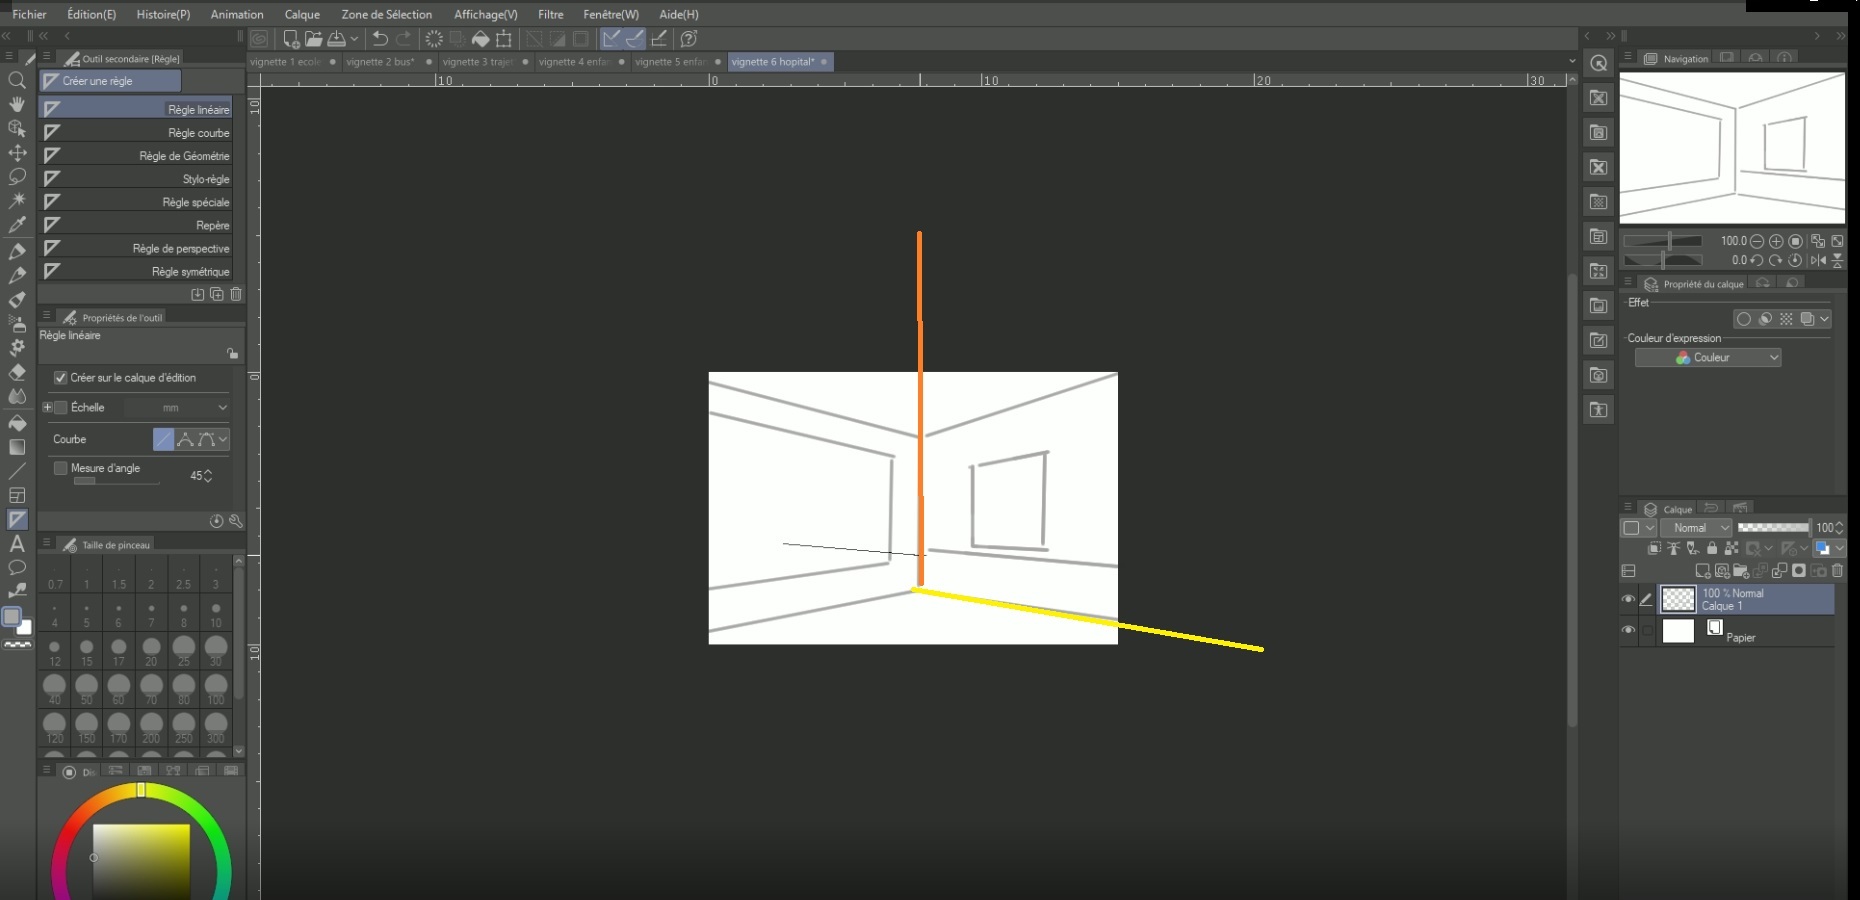Image resolution: width=1860 pixels, height=900 pixels.
Task: Select the Gradient tool
Action: click(17, 447)
